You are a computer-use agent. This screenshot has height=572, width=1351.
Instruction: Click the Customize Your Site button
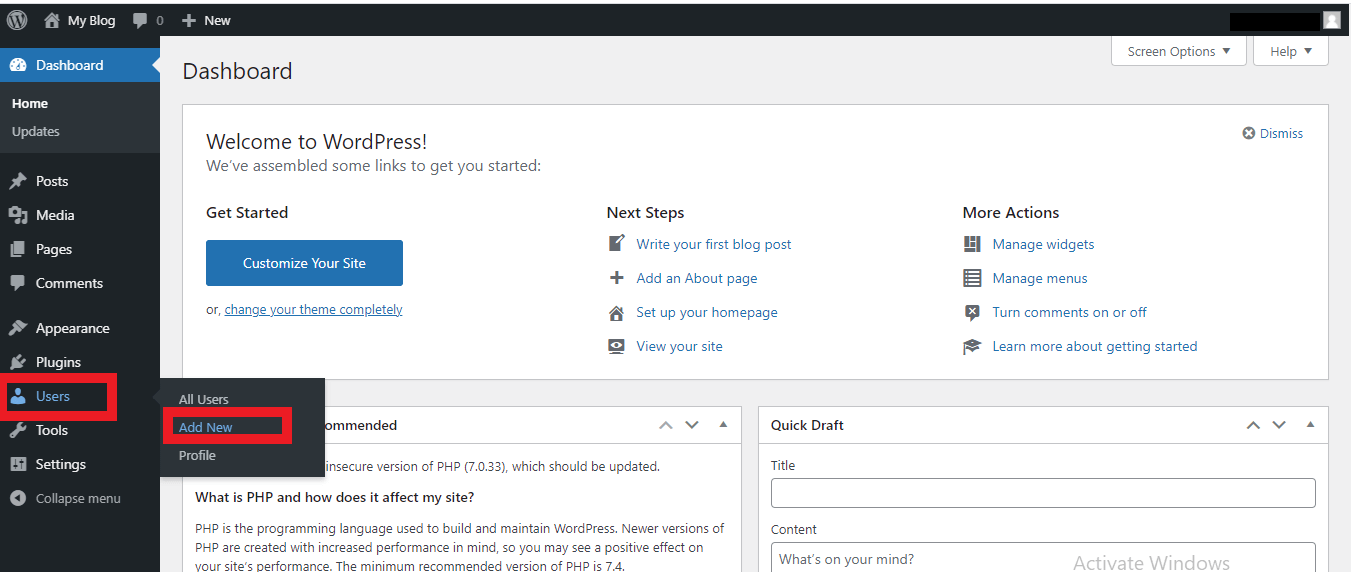pos(304,263)
